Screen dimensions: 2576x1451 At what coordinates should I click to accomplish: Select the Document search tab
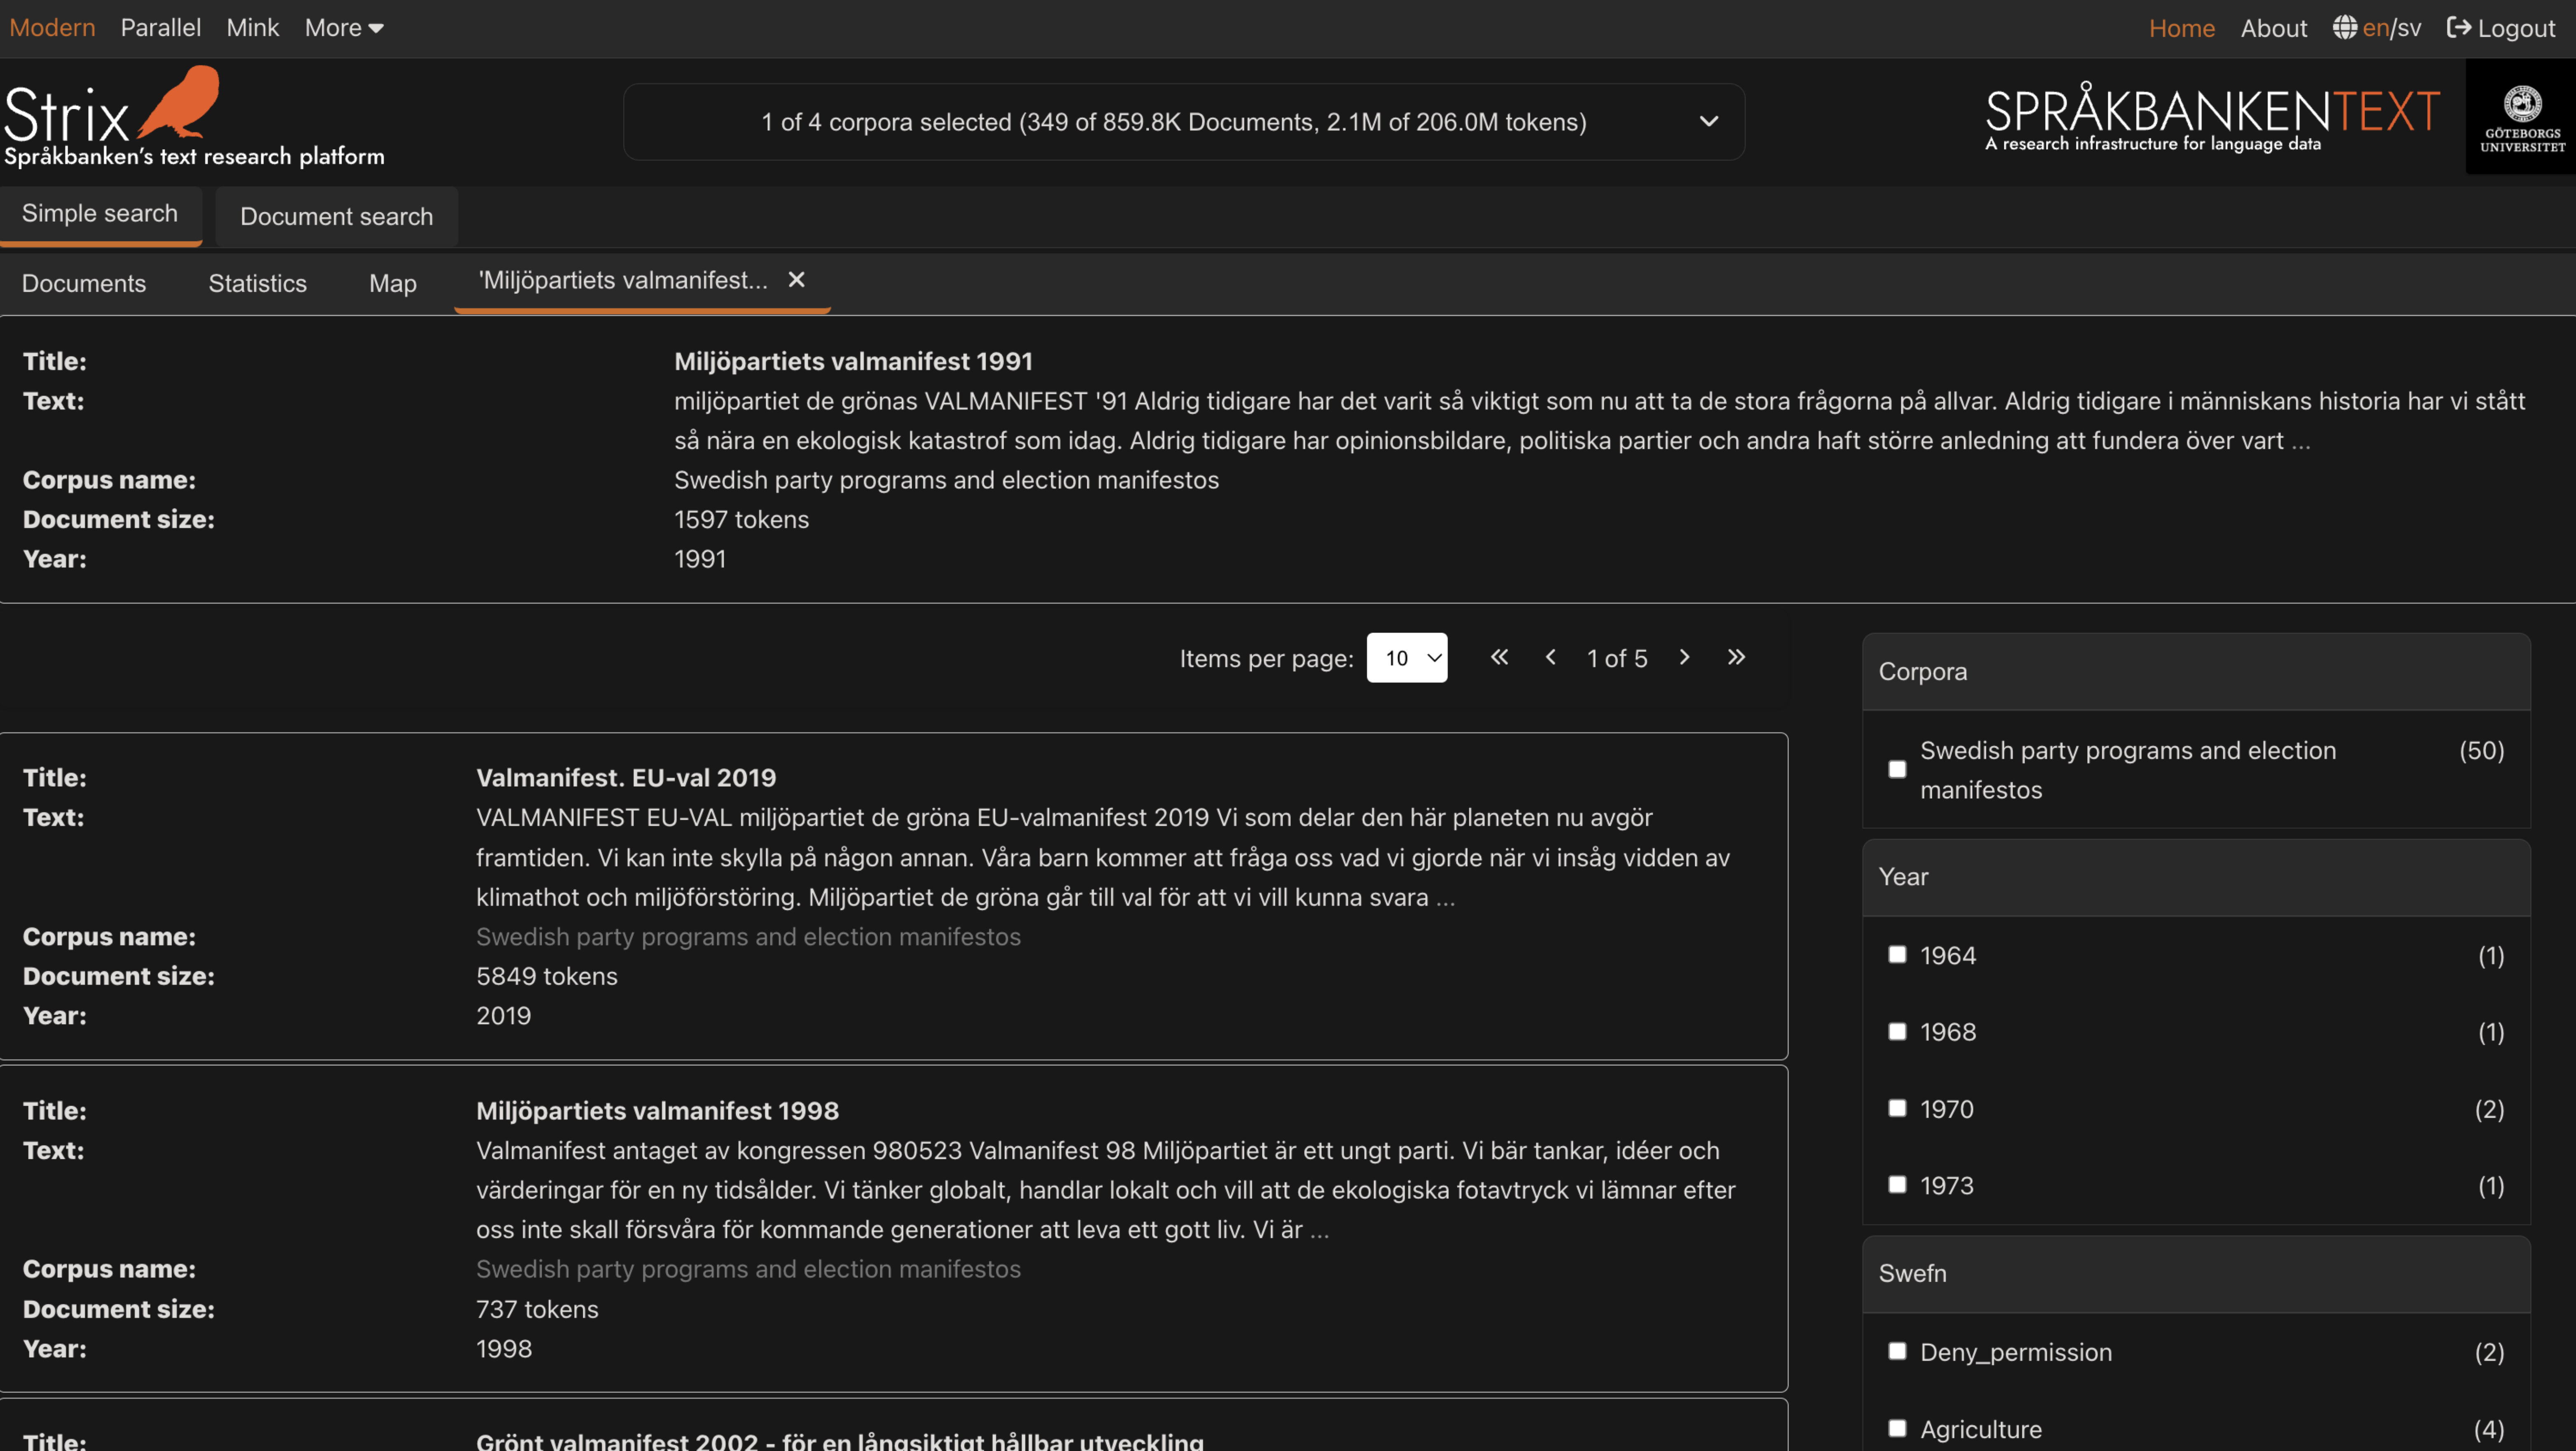click(337, 217)
